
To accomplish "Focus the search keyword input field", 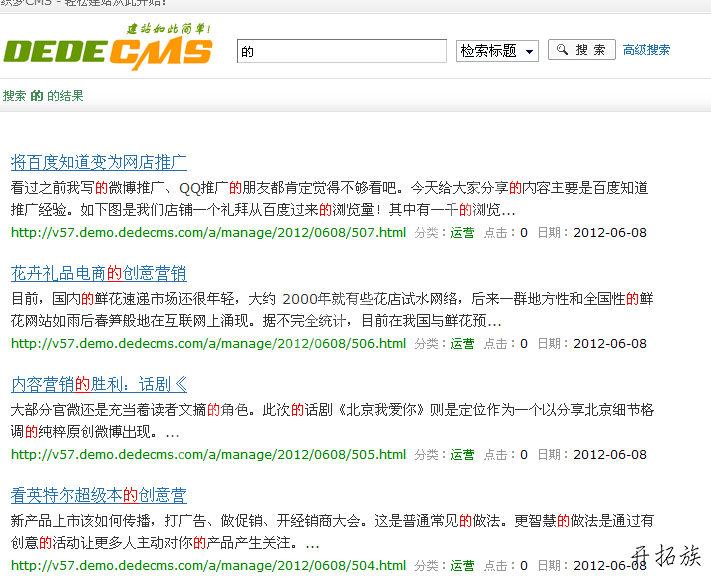I will 341,51.
